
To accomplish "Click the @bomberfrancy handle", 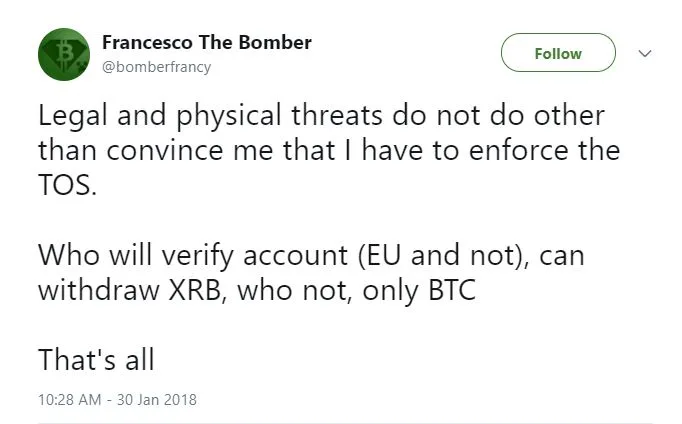I will (156, 67).
